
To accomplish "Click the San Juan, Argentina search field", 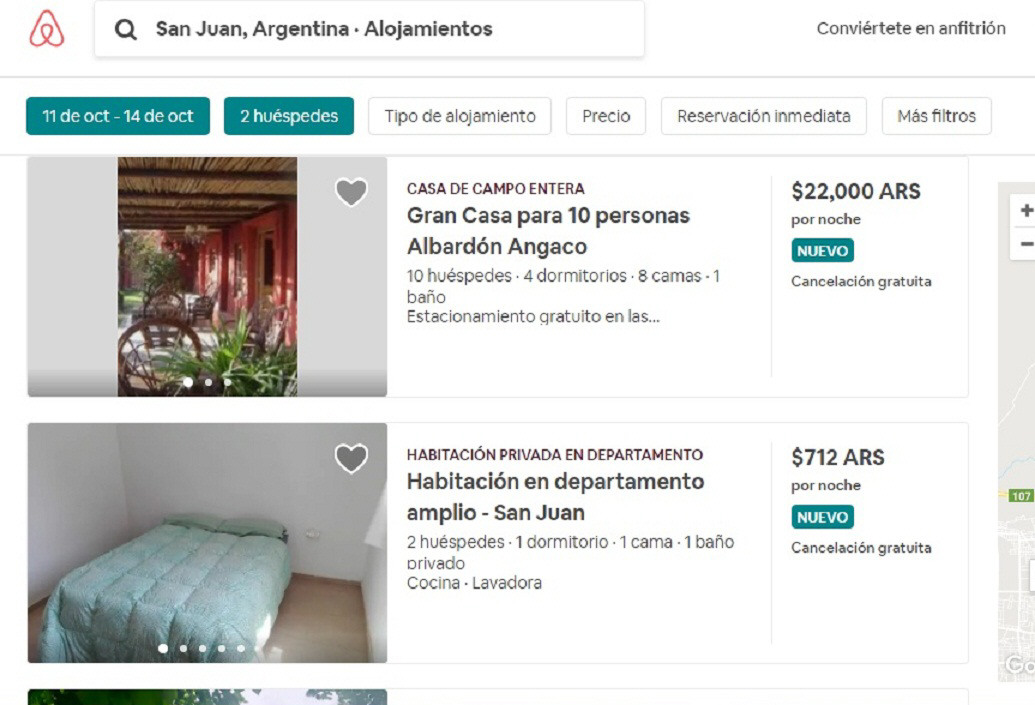I will (x=370, y=29).
